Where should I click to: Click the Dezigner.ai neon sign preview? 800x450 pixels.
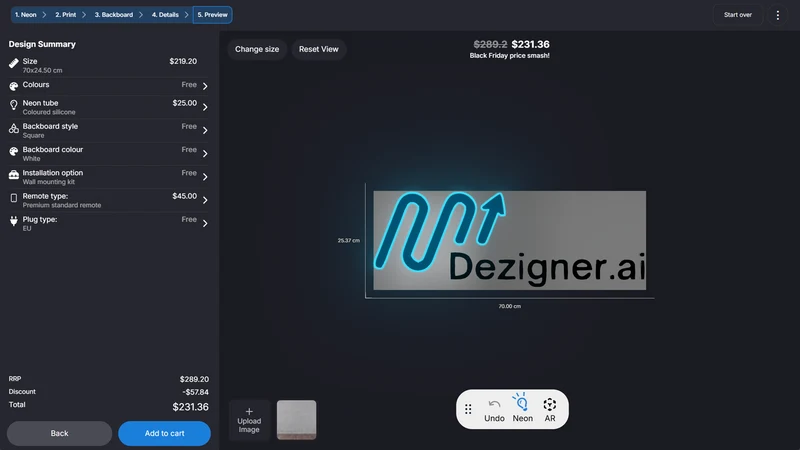coord(510,240)
